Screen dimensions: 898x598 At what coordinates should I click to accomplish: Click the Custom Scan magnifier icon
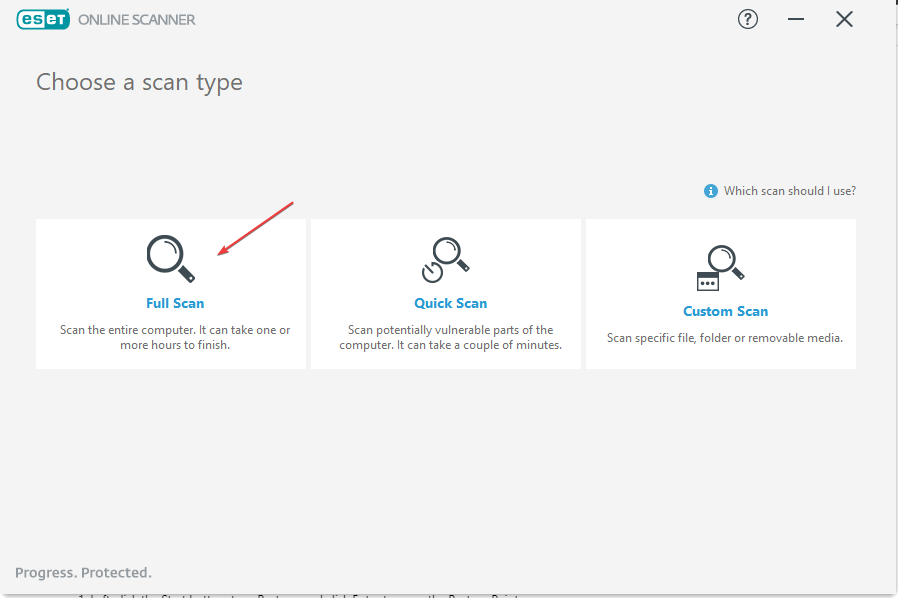tap(720, 267)
